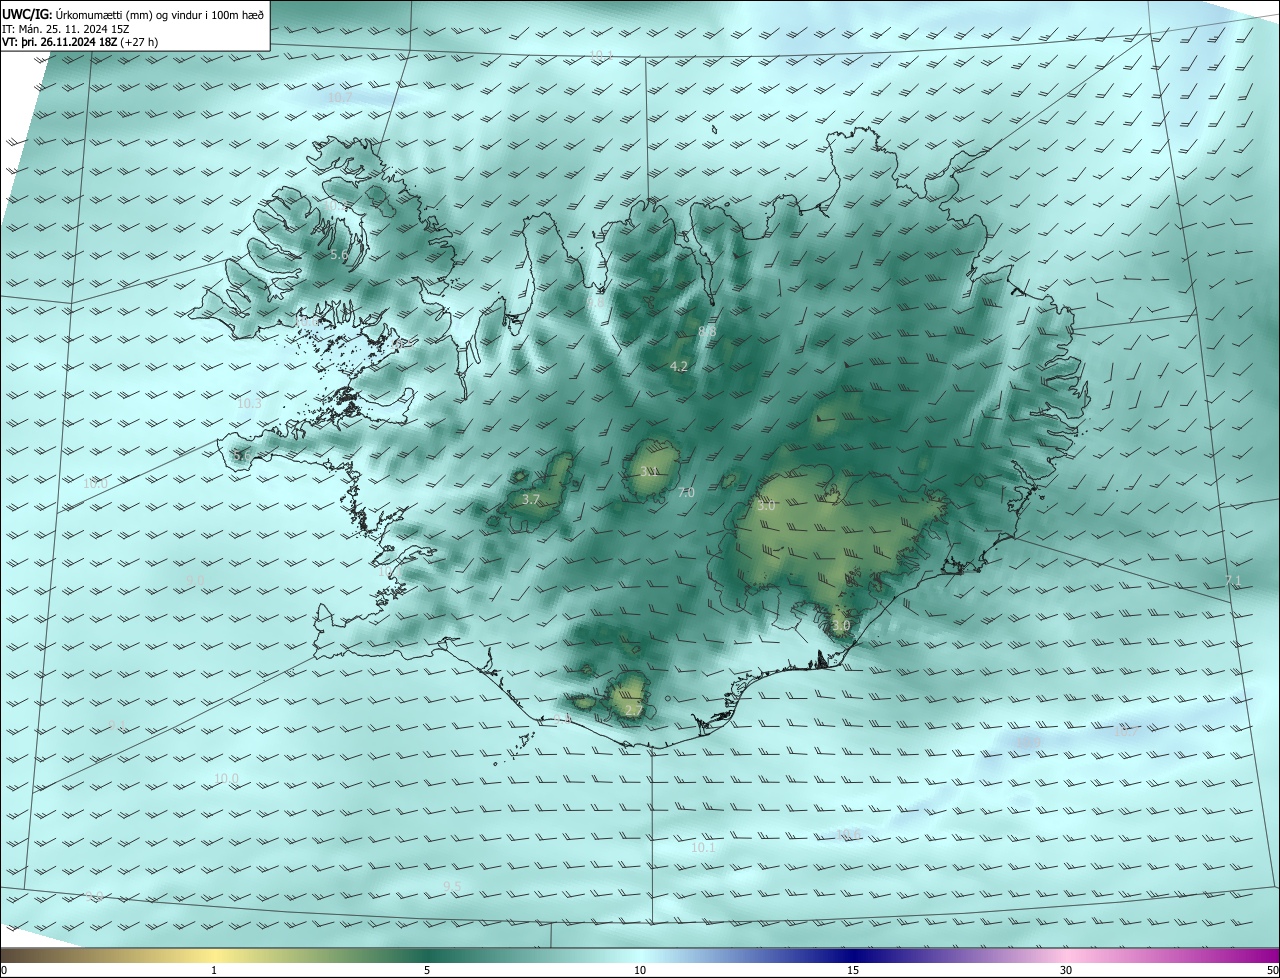Click the 1 tick on the color scale
Screen dimensions: 1280x978
pyautogui.click(x=214, y=970)
